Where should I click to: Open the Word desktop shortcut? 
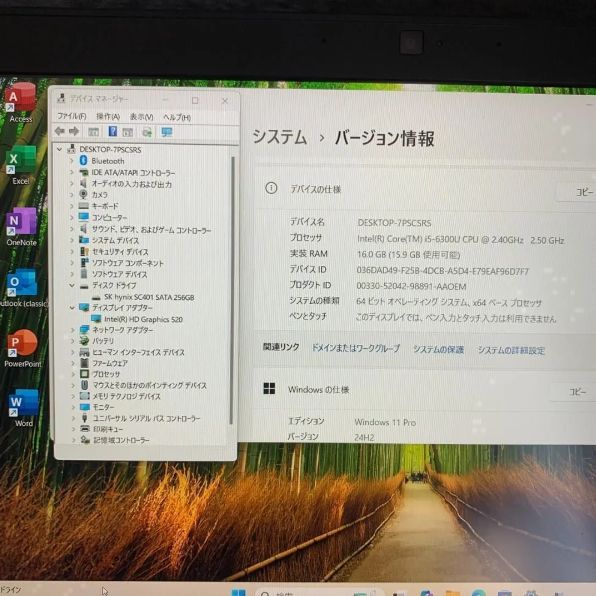(24, 408)
